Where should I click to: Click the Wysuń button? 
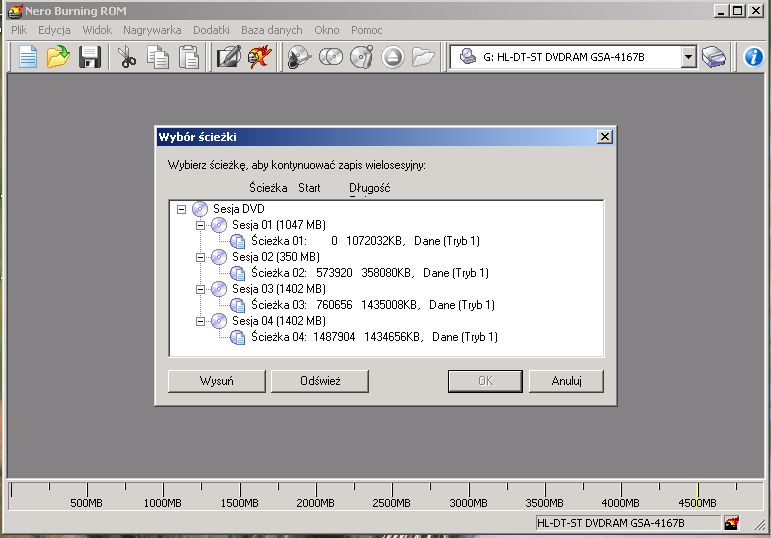[x=216, y=381]
